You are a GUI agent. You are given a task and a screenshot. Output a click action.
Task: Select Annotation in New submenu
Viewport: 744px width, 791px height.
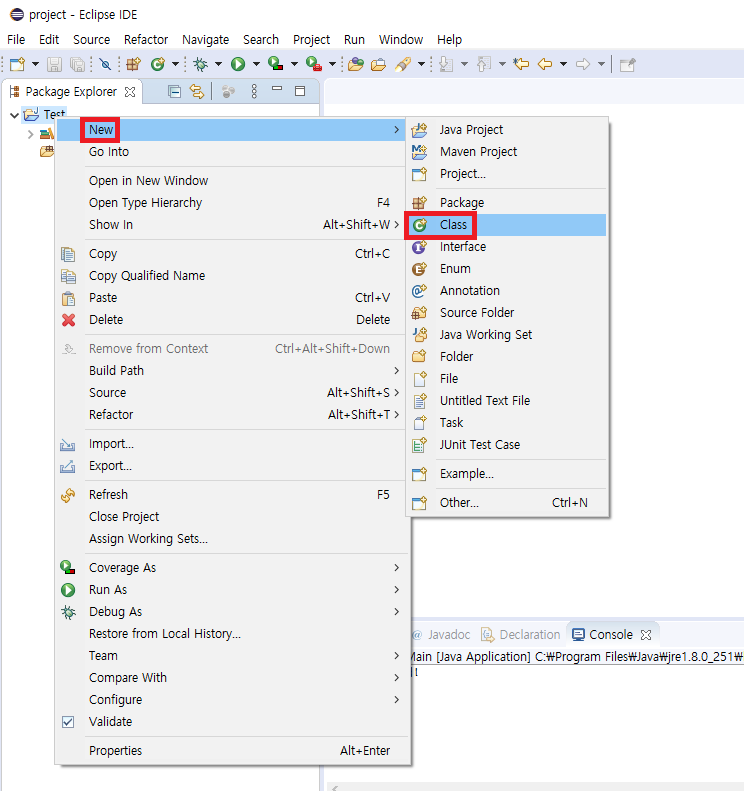pos(506,291)
